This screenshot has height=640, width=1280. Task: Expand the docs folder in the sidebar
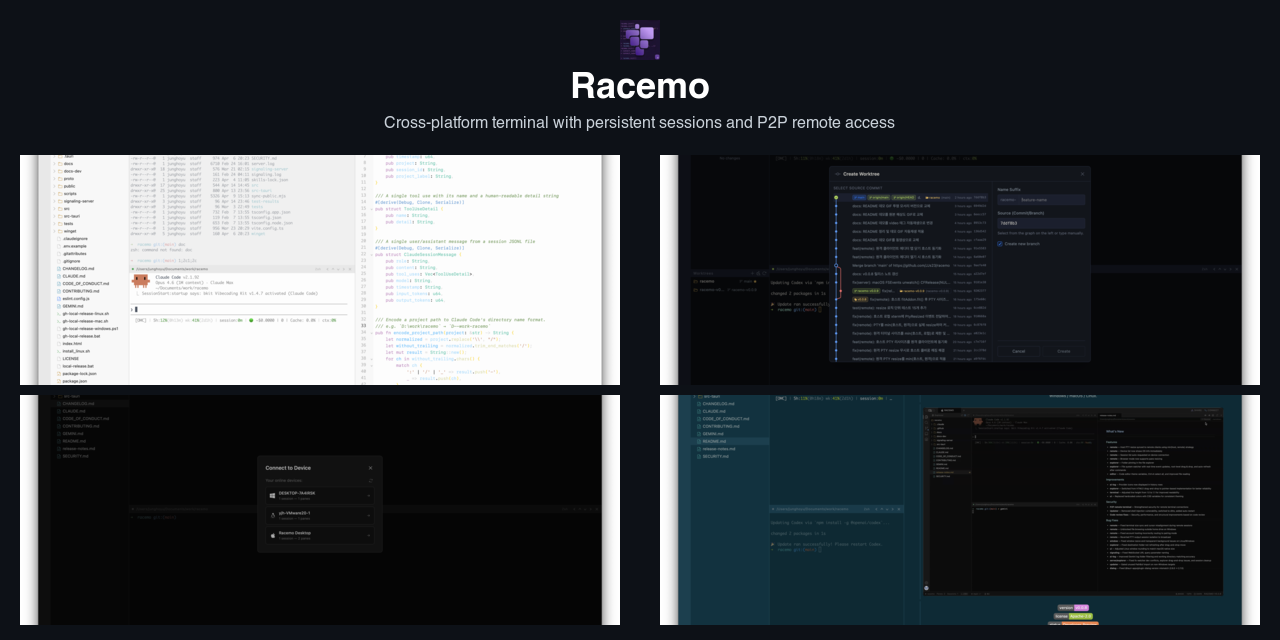click(x=68, y=164)
